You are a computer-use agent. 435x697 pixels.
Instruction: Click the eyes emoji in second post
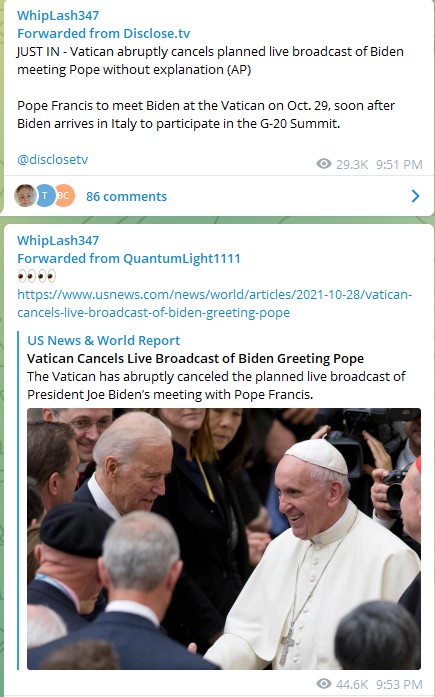[37, 276]
